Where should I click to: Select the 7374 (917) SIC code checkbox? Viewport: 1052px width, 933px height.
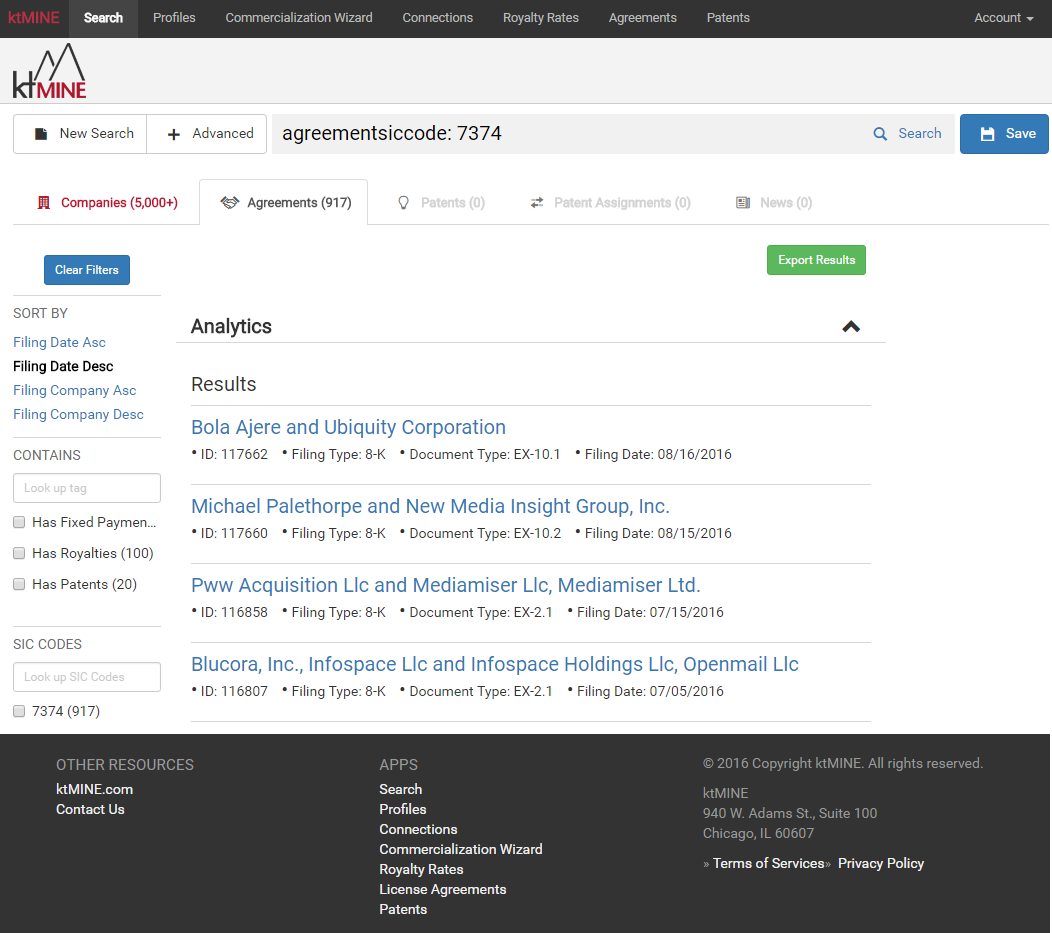point(19,711)
